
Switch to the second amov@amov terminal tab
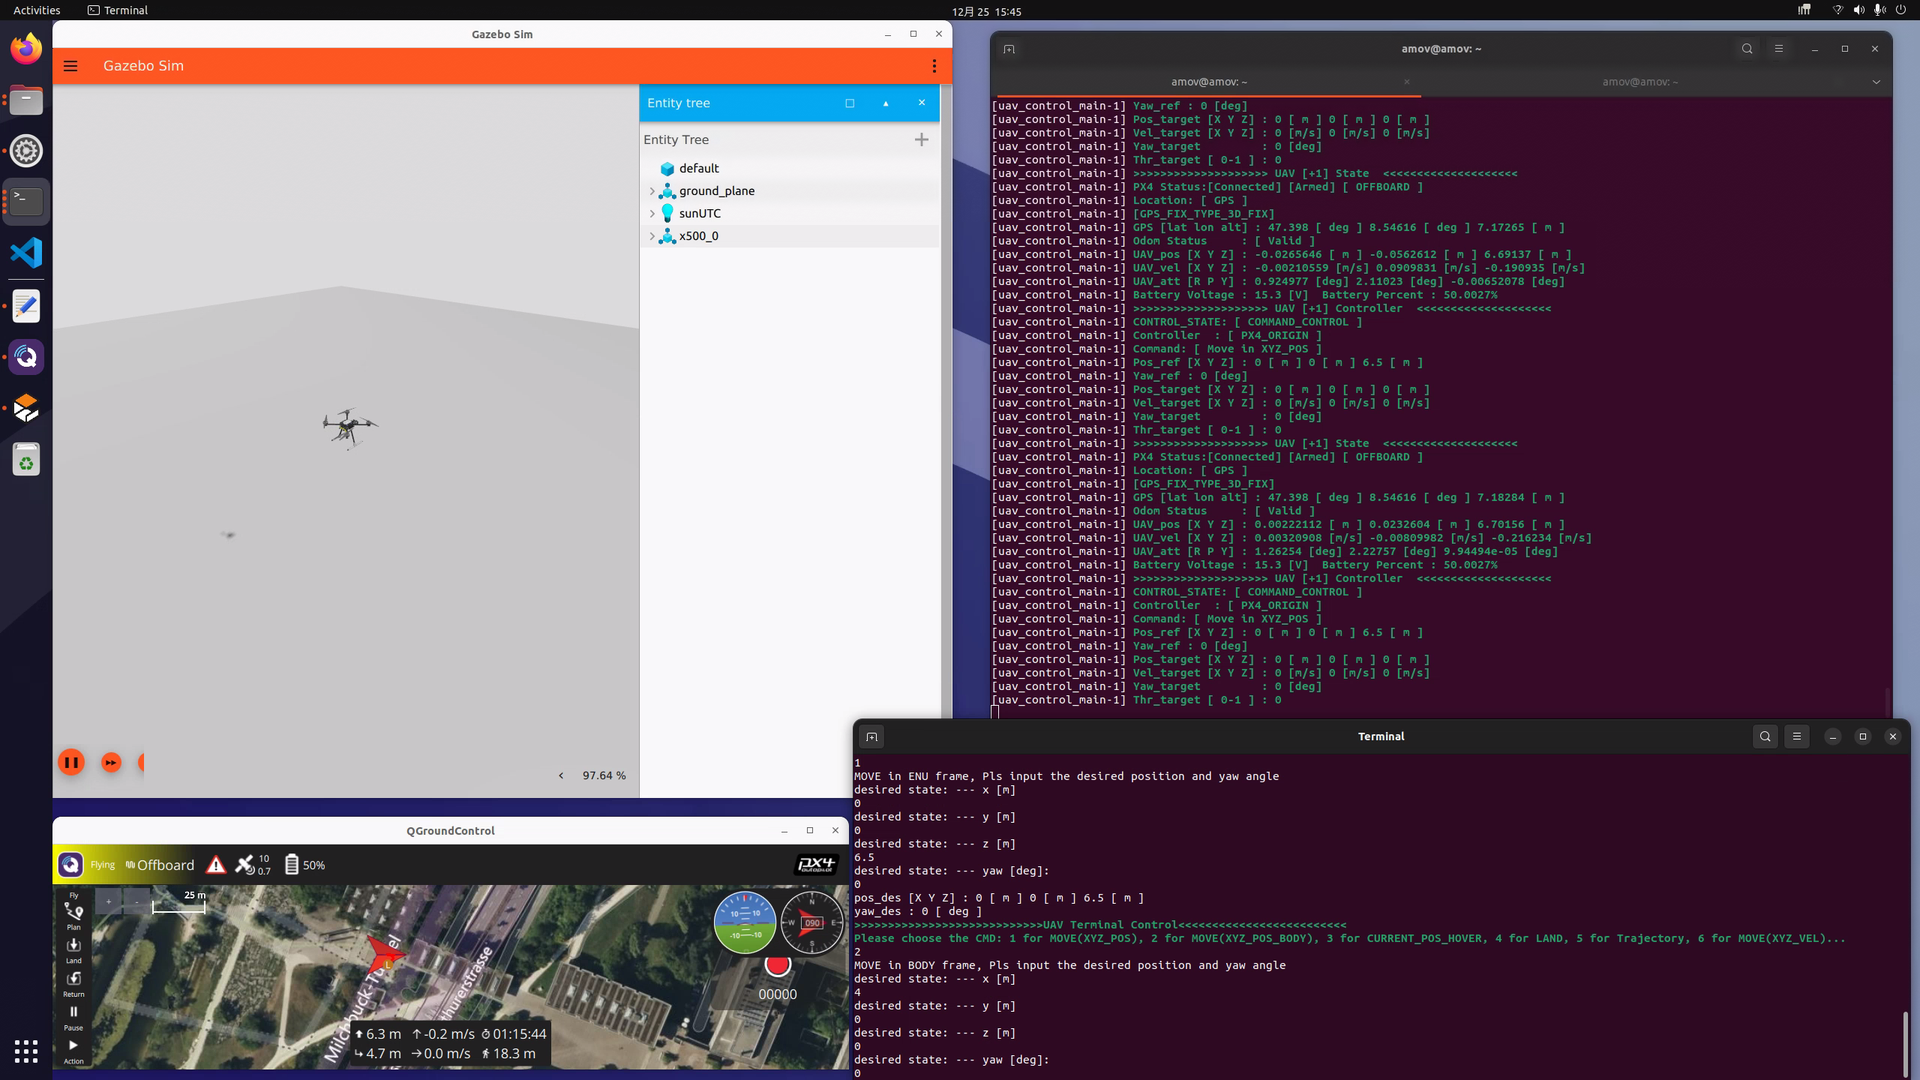1640,82
